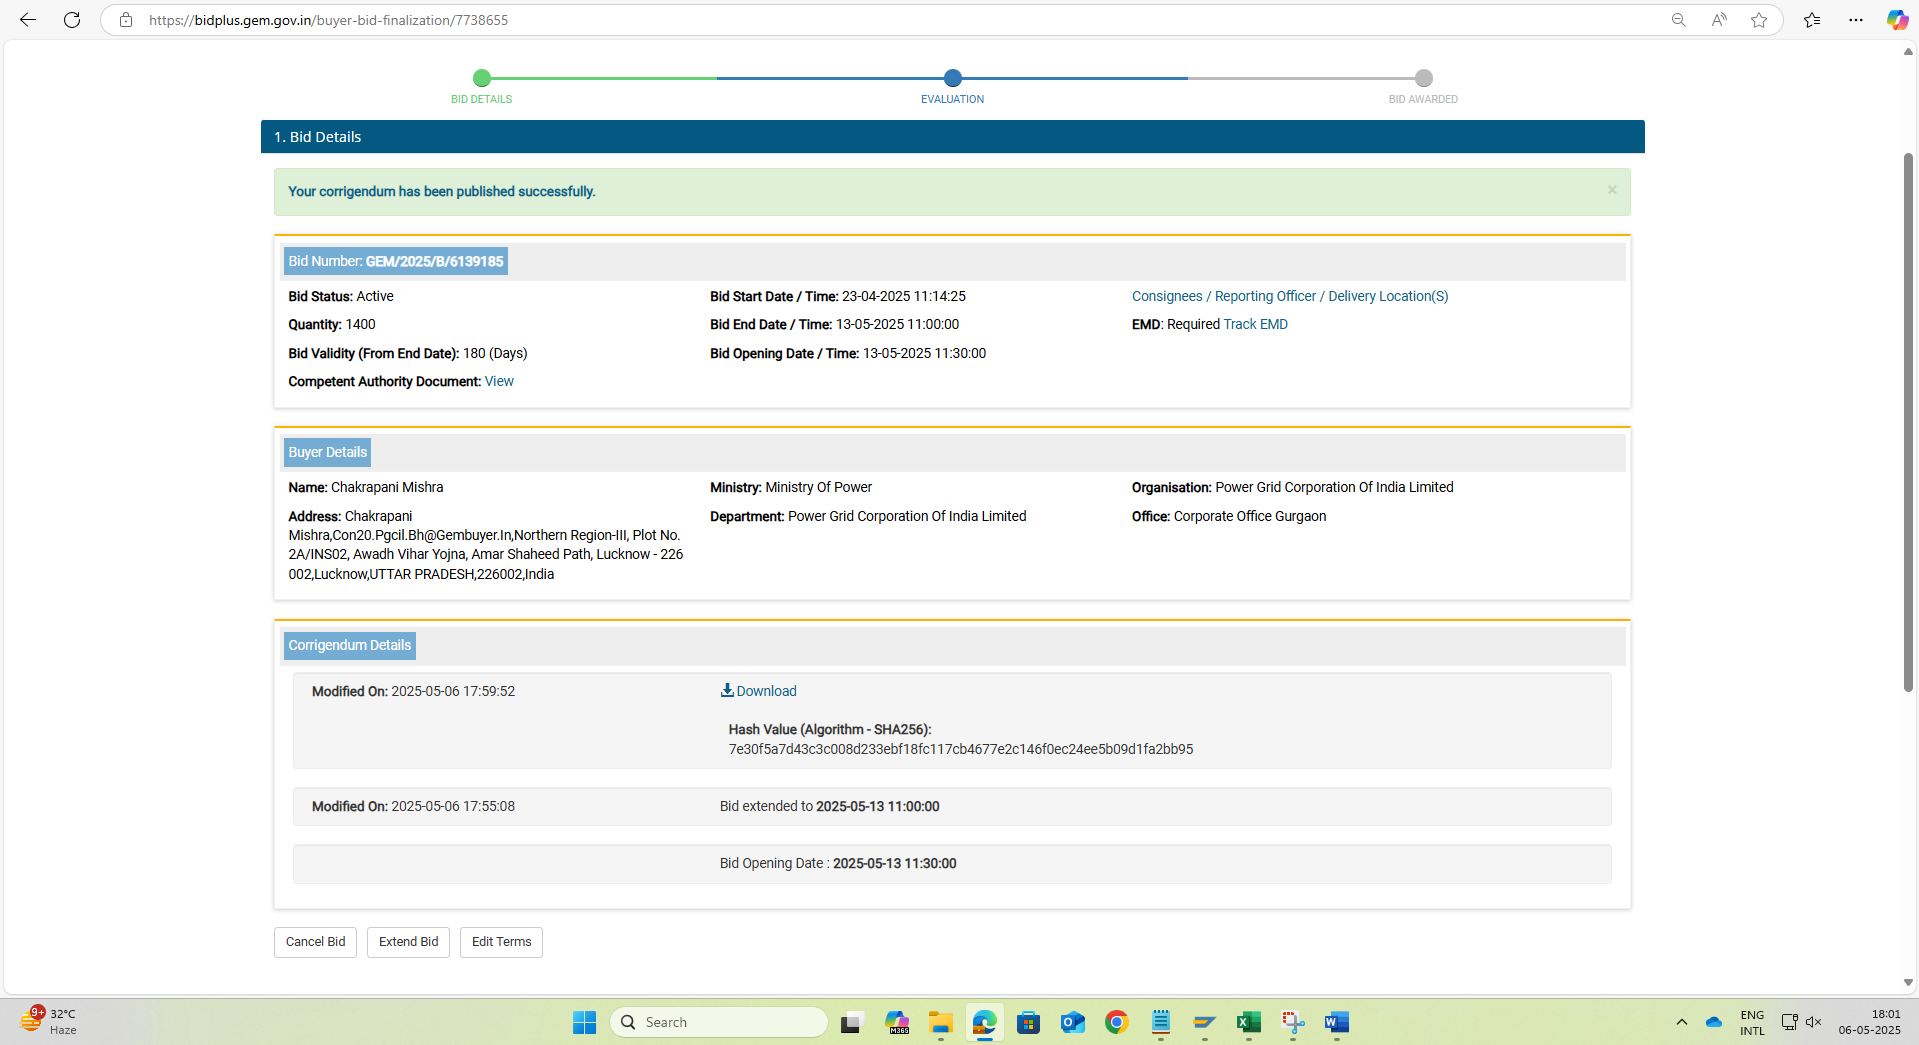
Task: Click the '1. Bid Details' section header
Action: pos(952,137)
